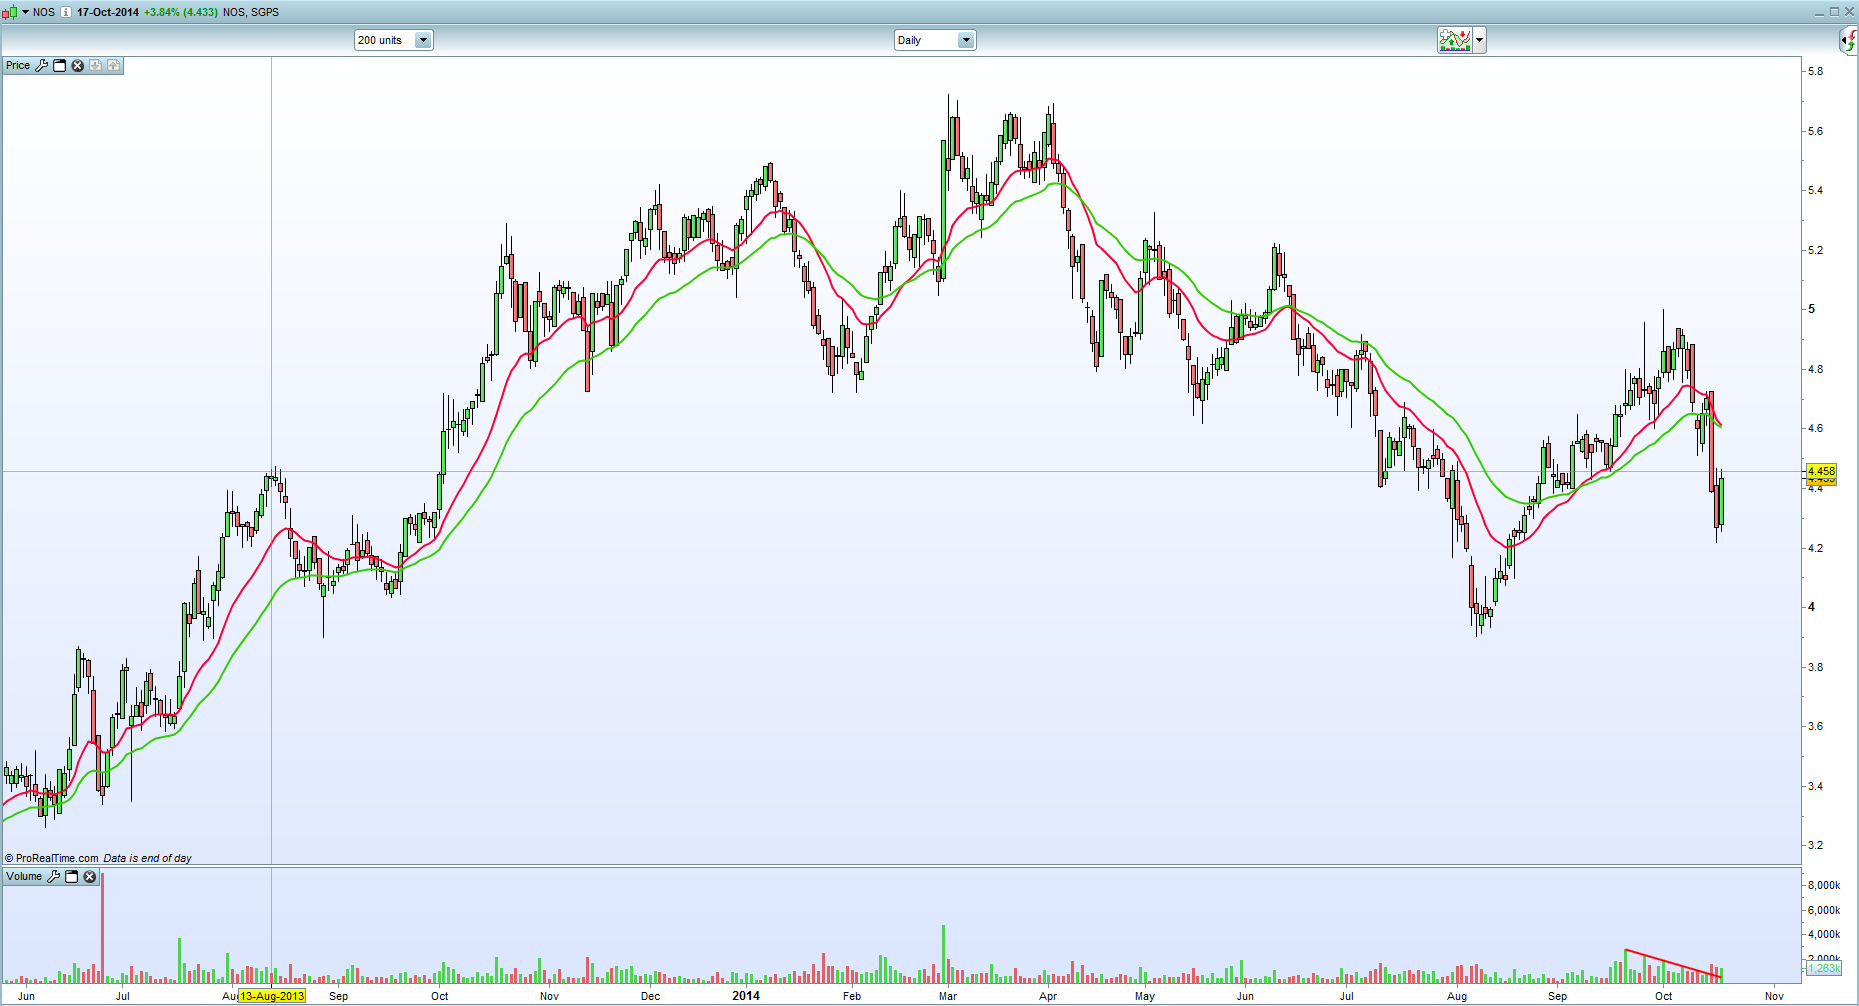
Task: Open Volume panel settings wrench
Action: [x=54, y=876]
